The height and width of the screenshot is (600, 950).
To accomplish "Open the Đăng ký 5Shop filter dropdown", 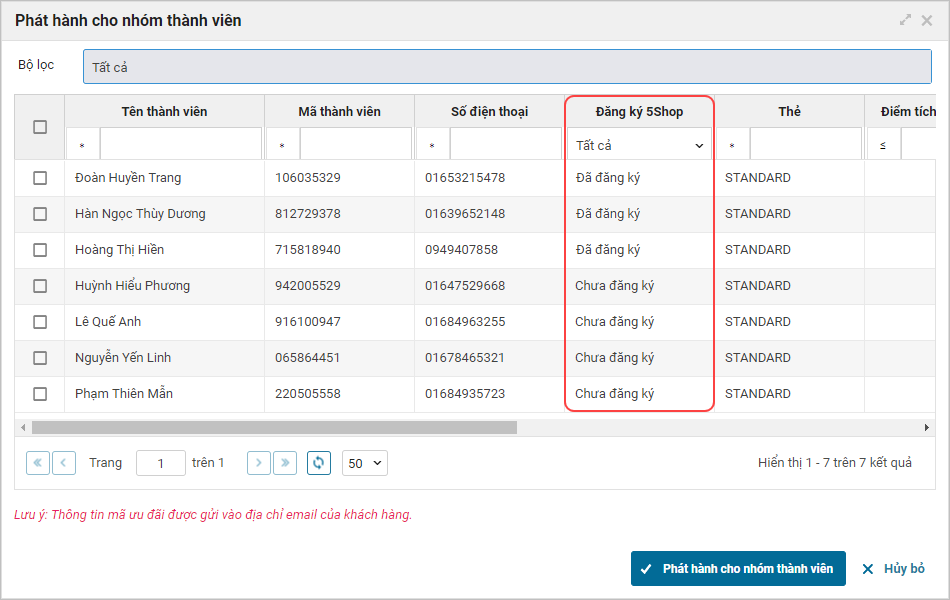I will (x=639, y=145).
